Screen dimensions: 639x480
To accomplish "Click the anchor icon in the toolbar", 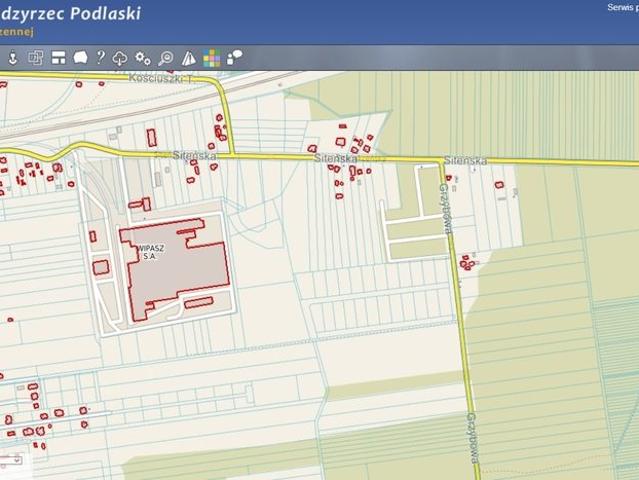I will (13, 58).
